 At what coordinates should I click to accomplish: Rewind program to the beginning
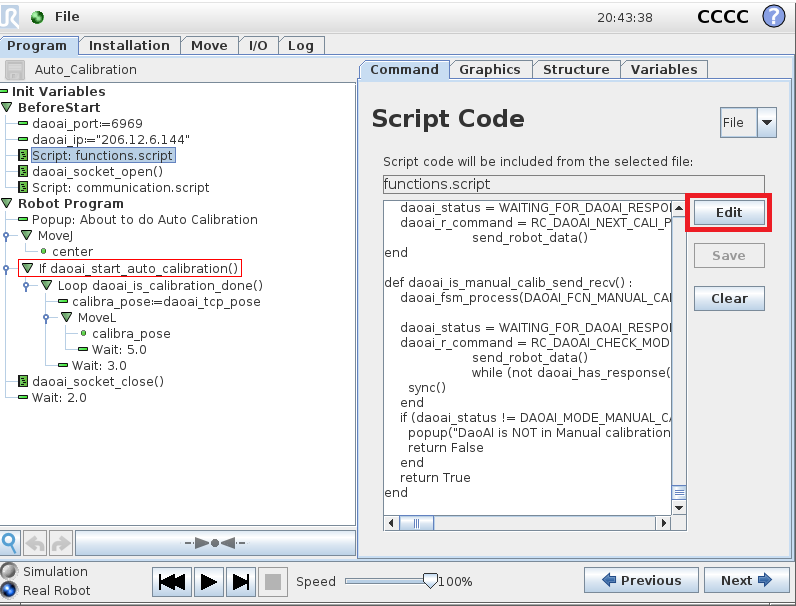pos(172,582)
